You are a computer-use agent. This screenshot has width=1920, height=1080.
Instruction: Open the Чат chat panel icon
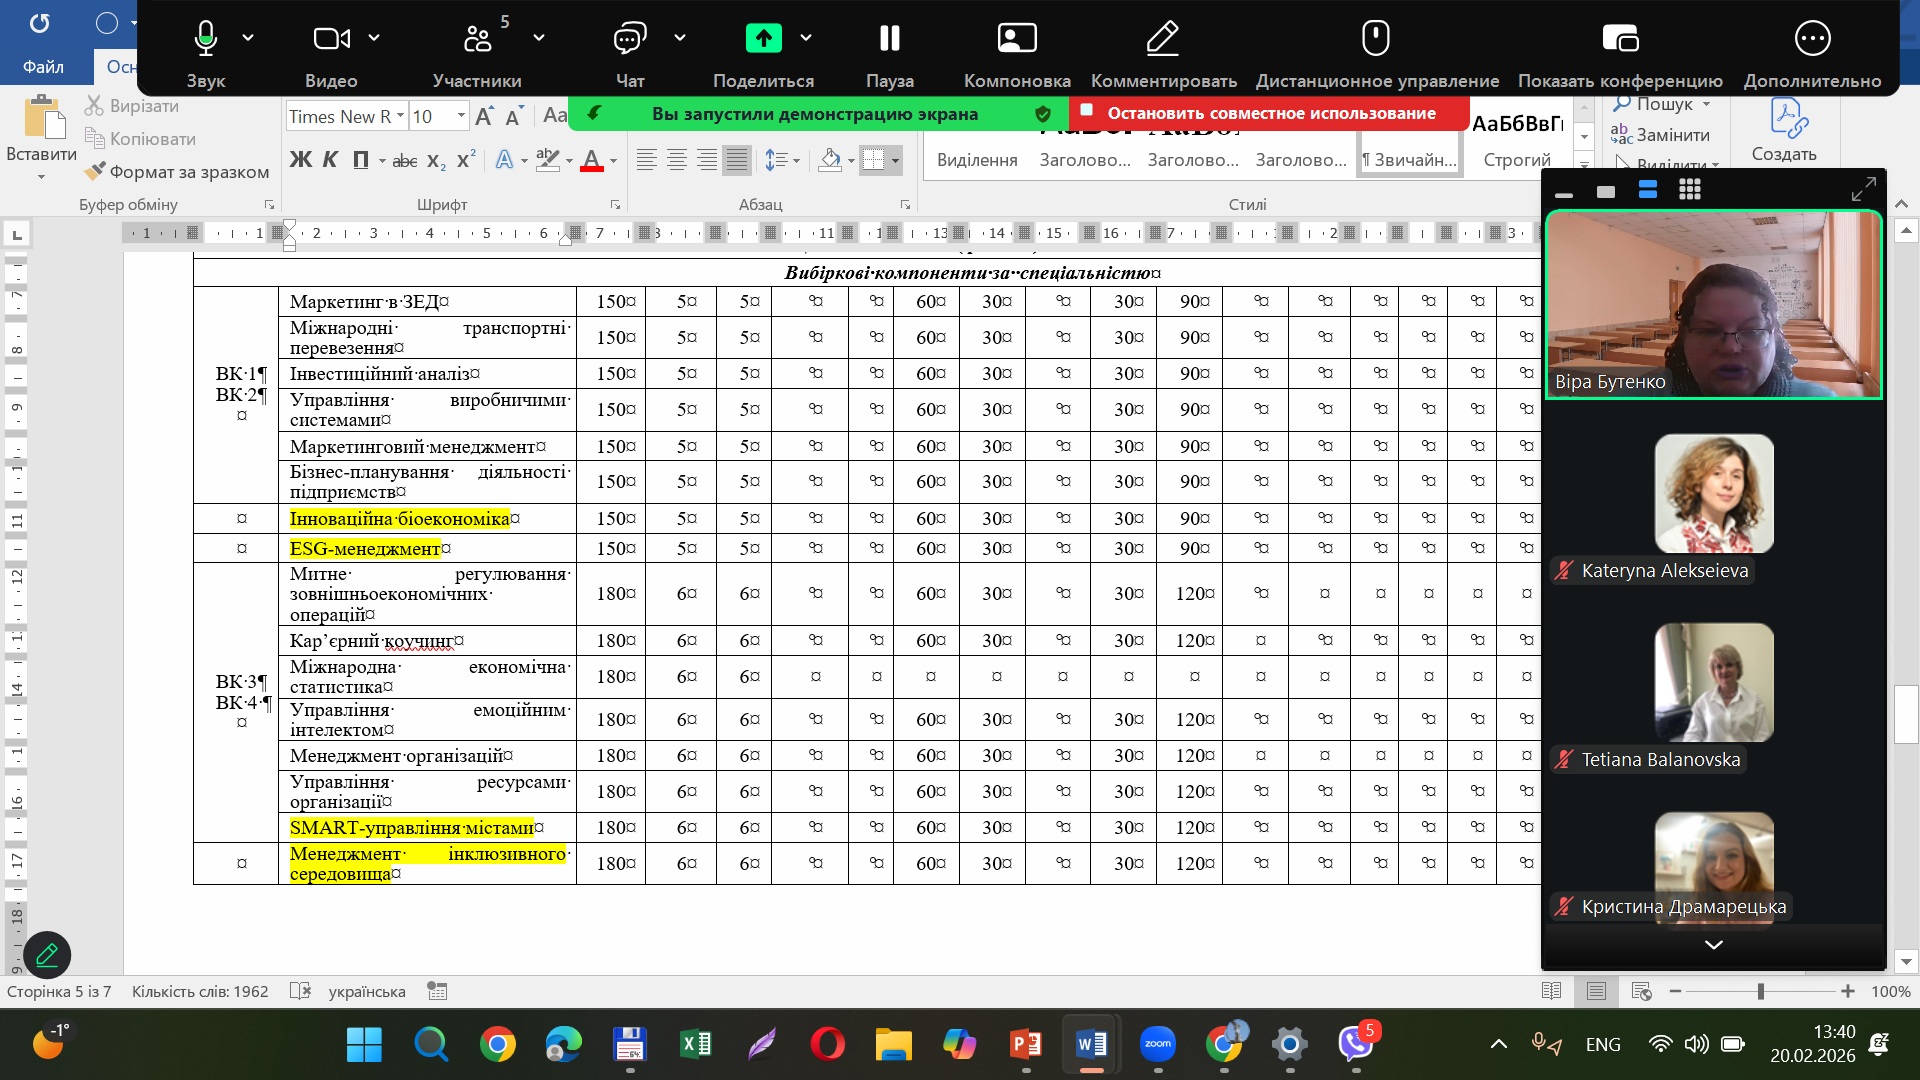(629, 39)
